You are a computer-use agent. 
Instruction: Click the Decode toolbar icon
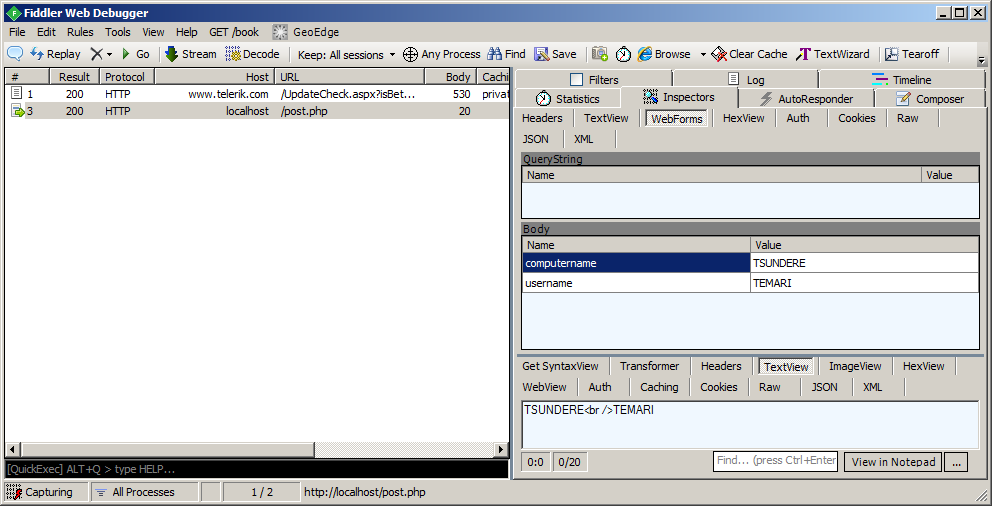(252, 54)
